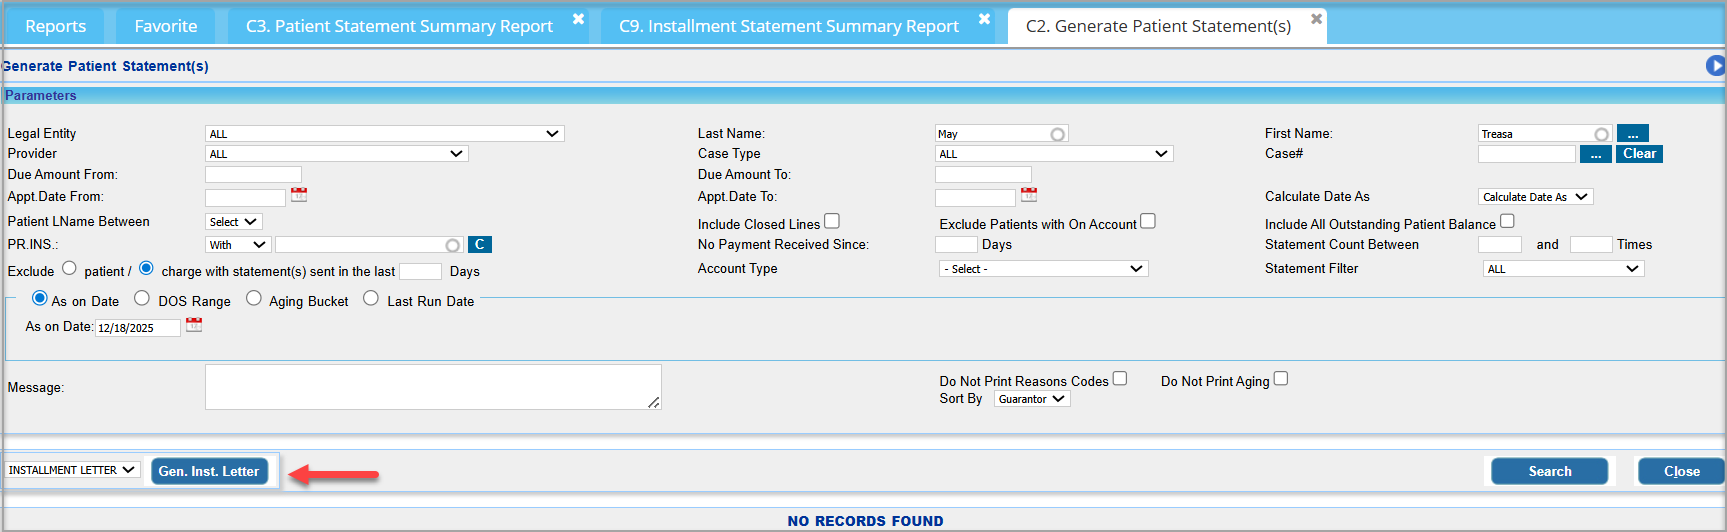The height and width of the screenshot is (532, 1727).
Task: Open the Favorite tab
Action: 166,26
